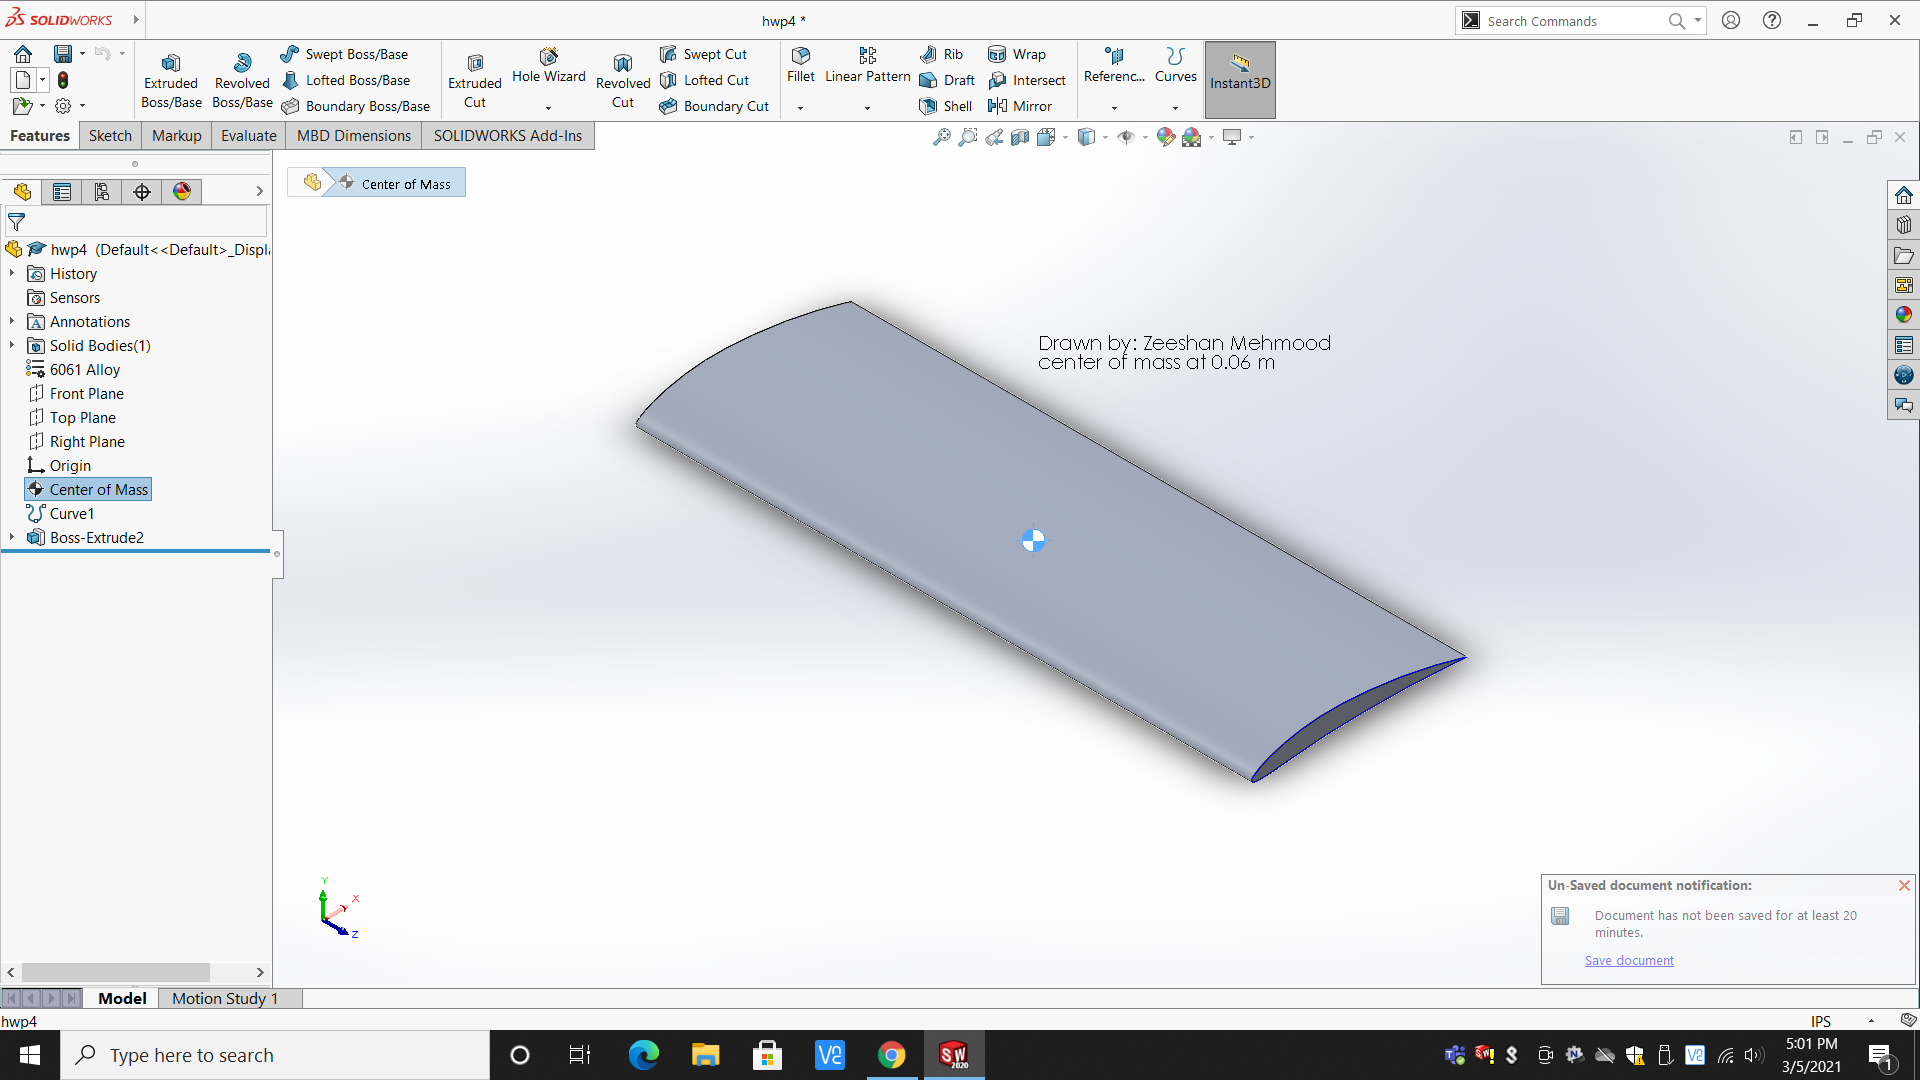
Task: Click the Boundary Boss/Base tool
Action: coord(356,106)
